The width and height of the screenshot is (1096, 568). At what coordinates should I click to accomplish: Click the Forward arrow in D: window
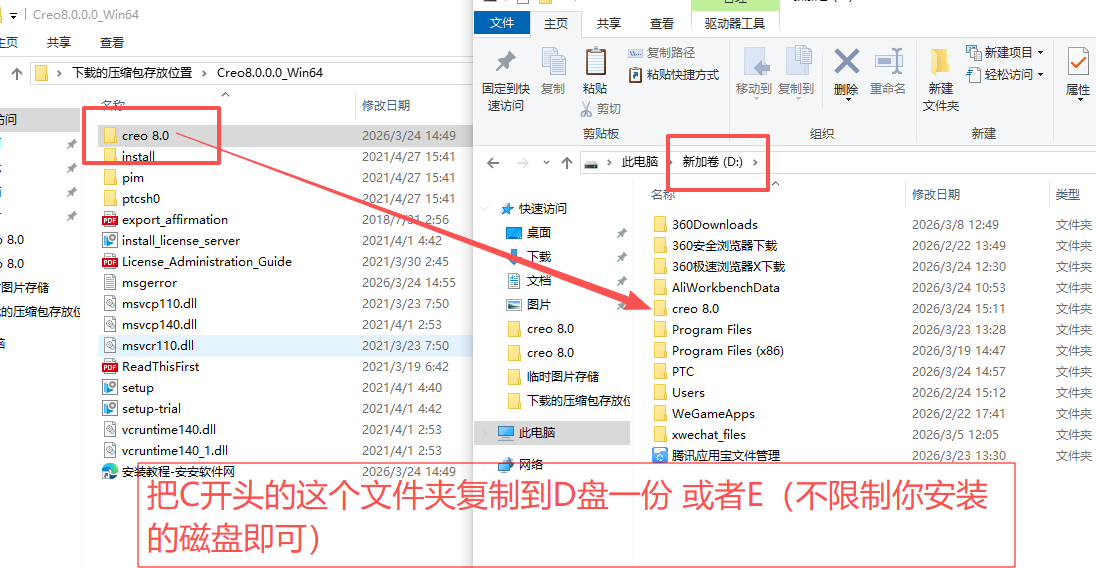point(522,163)
